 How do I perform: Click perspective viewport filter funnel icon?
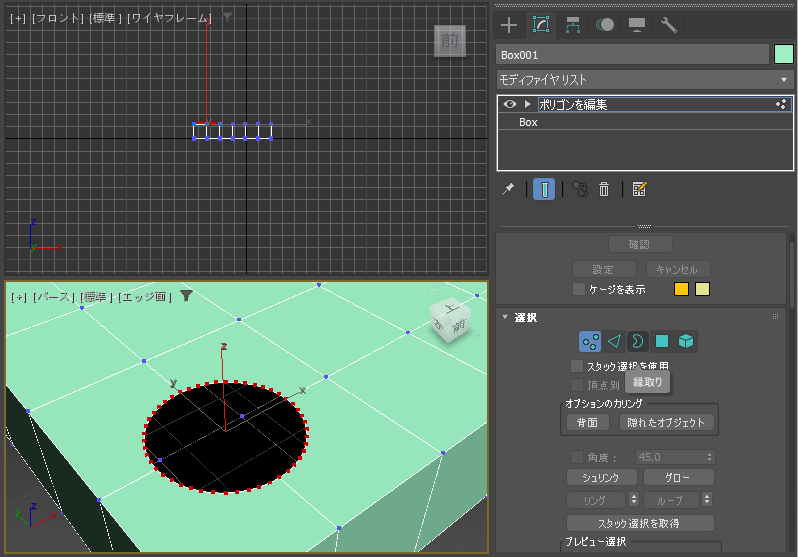[186, 296]
